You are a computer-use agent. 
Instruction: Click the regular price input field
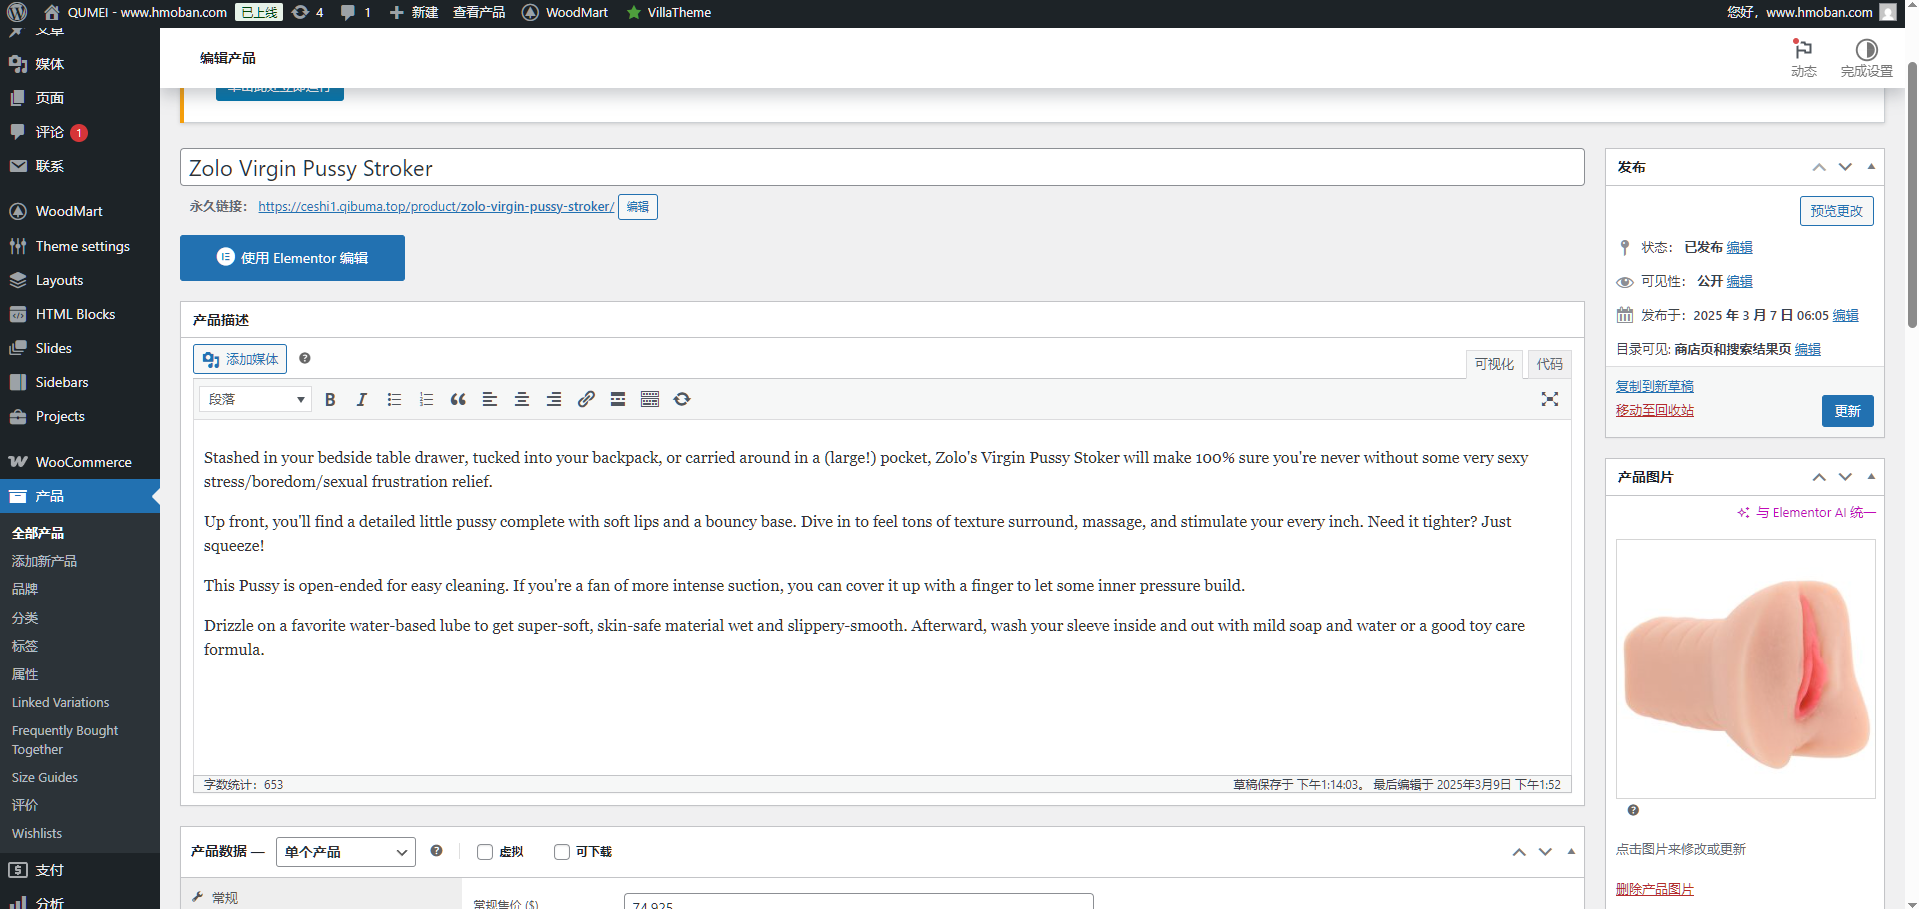coord(858,902)
